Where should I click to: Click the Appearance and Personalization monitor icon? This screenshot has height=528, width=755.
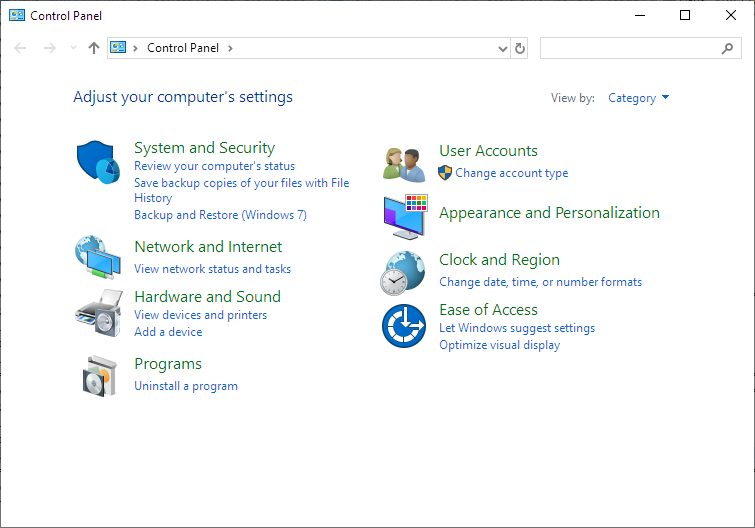click(405, 216)
